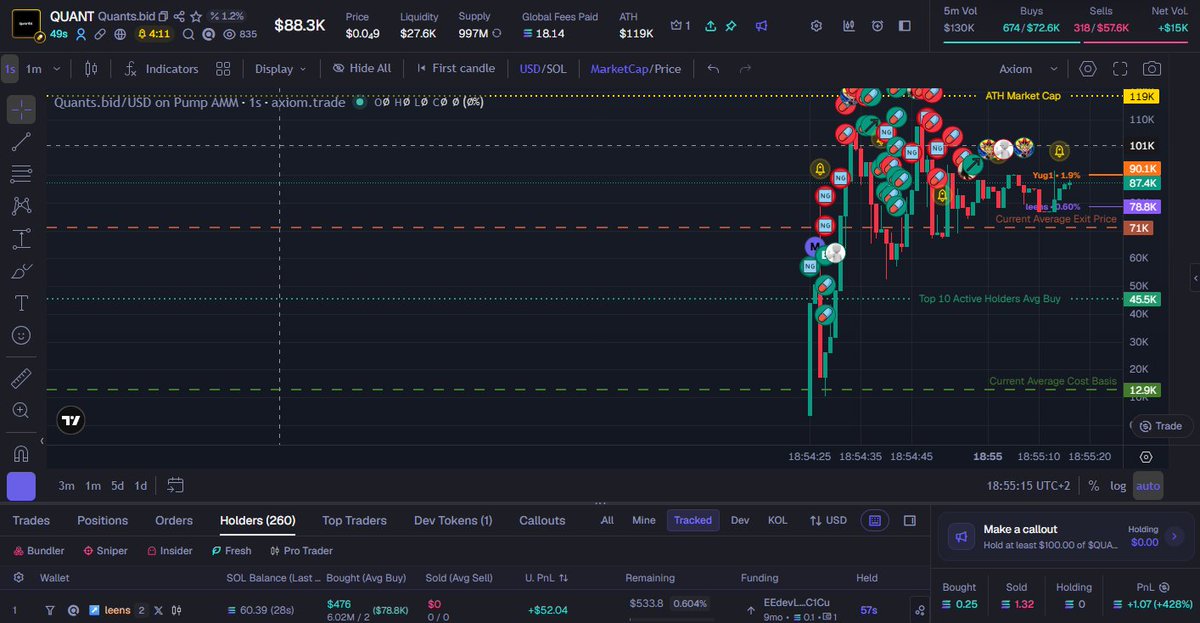Image resolution: width=1200 pixels, height=623 pixels.
Task: Select the 5d date range
Action: pos(117,486)
